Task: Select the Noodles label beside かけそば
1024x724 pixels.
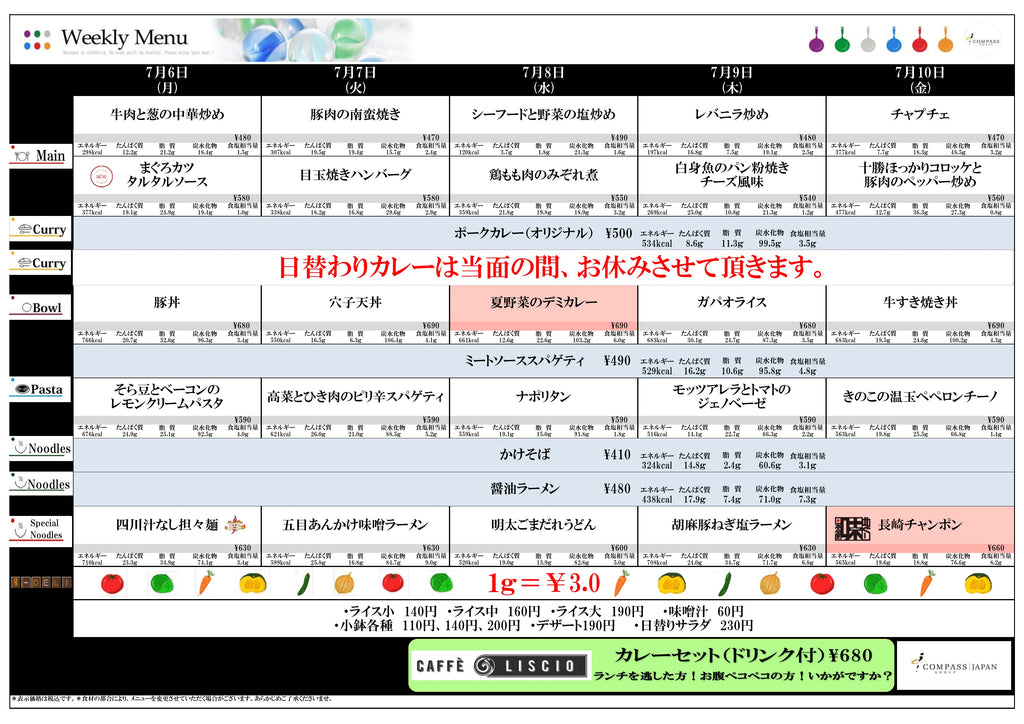Action: [x=40, y=449]
